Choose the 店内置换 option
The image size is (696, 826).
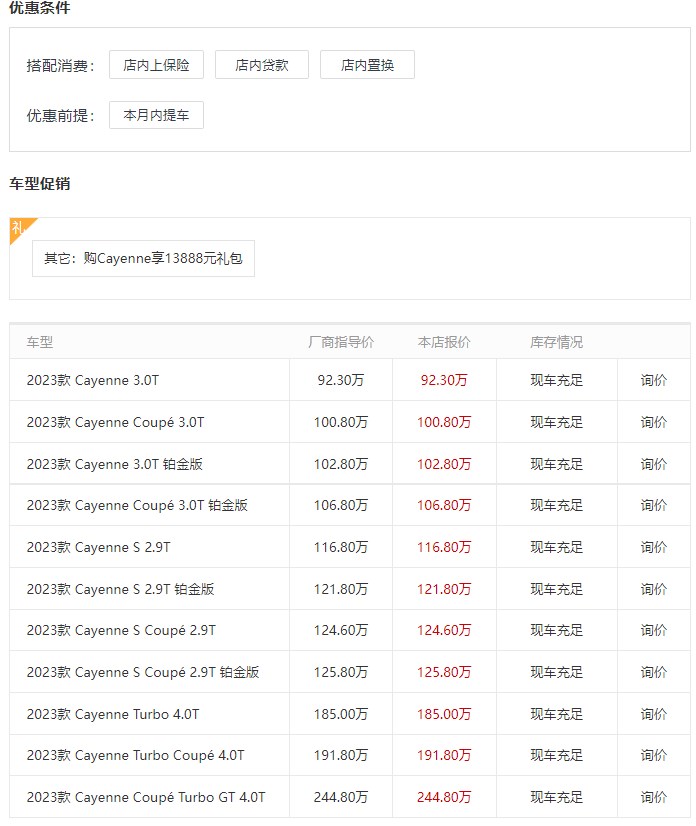point(367,65)
